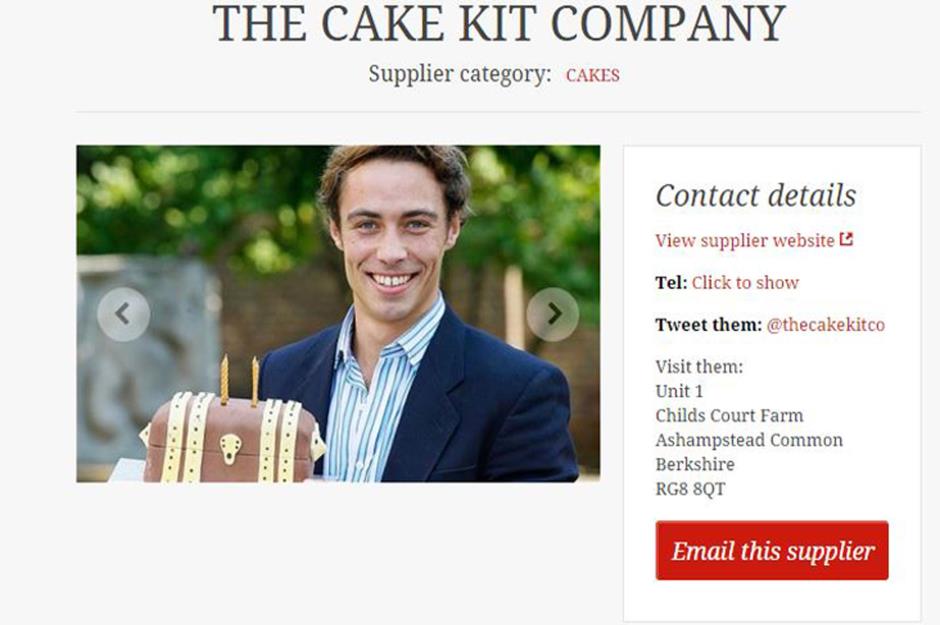The height and width of the screenshot is (625, 940).
Task: Click the Tel: label
Action: [x=671, y=282]
